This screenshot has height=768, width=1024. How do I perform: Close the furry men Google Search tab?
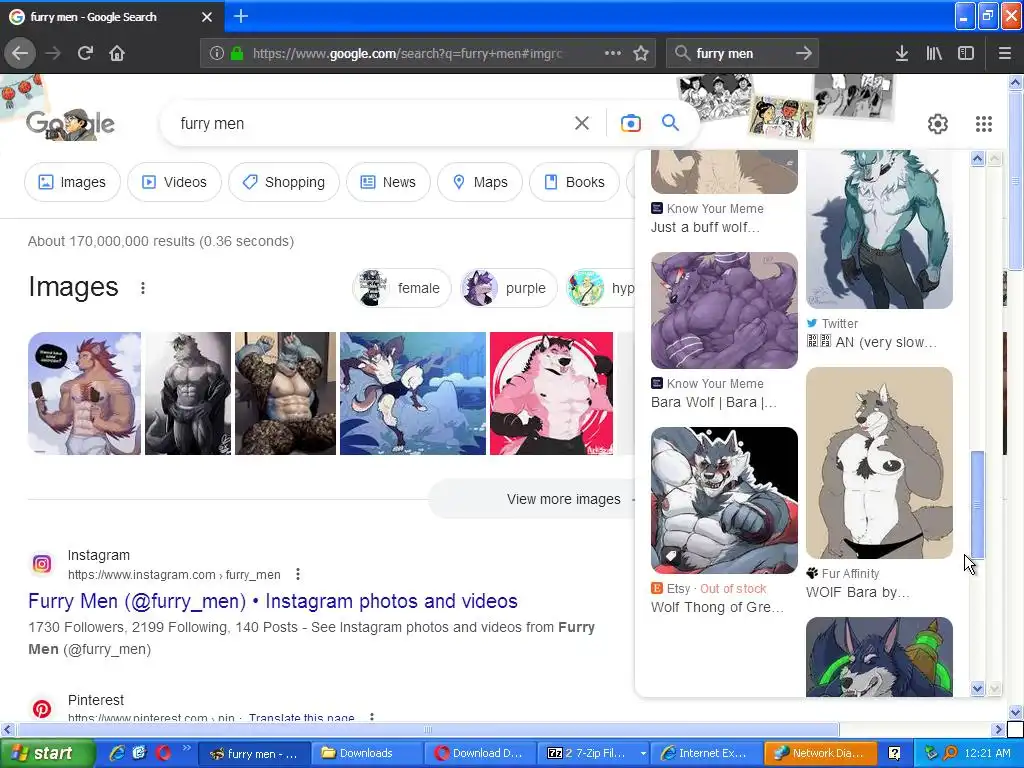pyautogui.click(x=207, y=17)
